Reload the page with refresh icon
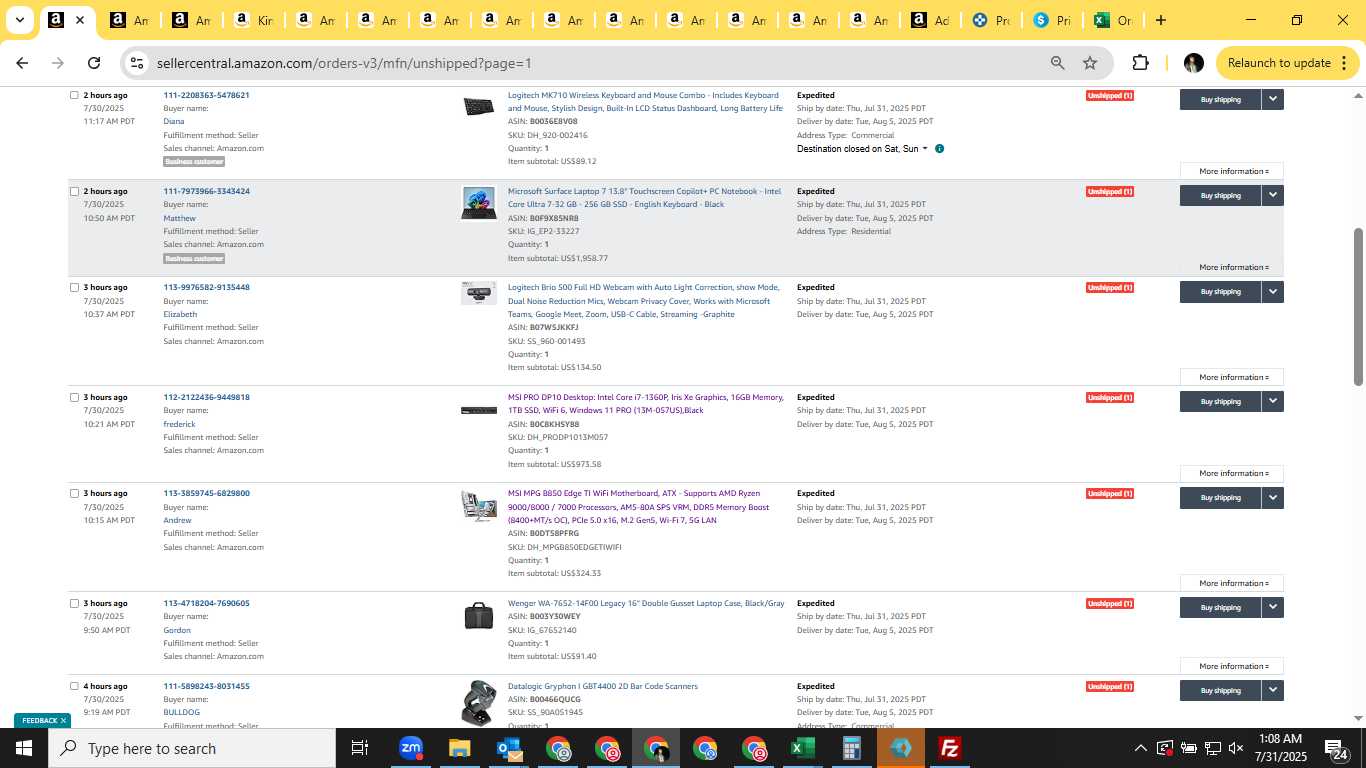The height and width of the screenshot is (768, 1366). pyautogui.click(x=94, y=63)
